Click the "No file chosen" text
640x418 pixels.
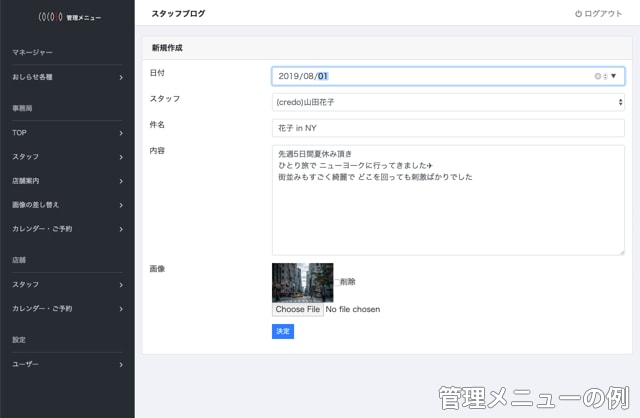point(353,309)
